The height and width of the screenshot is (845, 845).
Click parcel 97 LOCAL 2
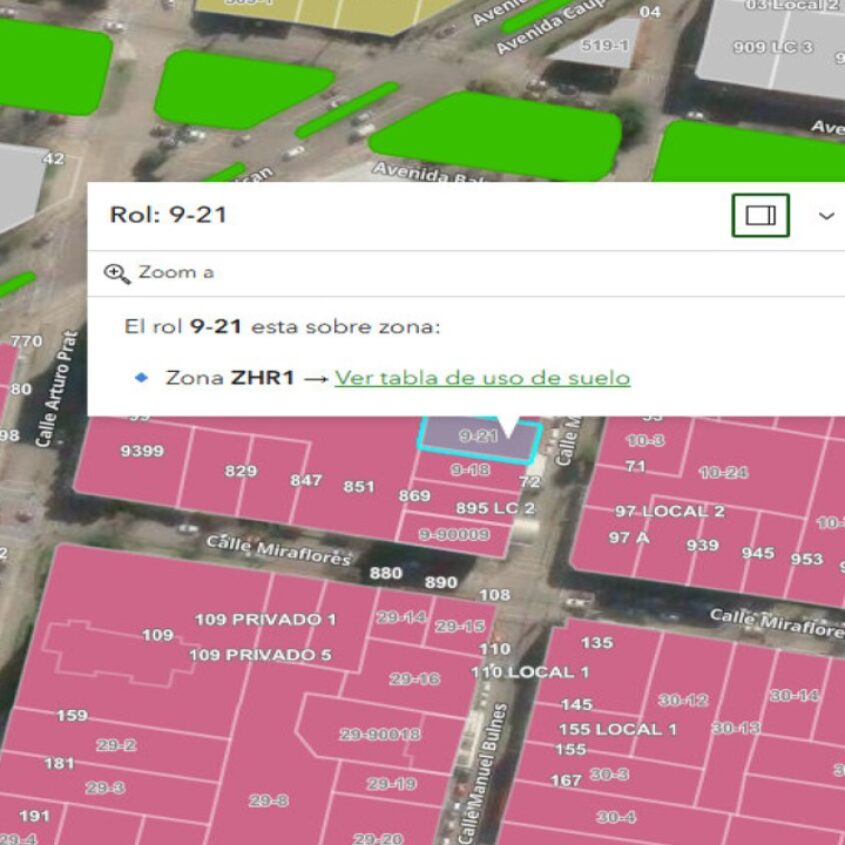coord(669,511)
